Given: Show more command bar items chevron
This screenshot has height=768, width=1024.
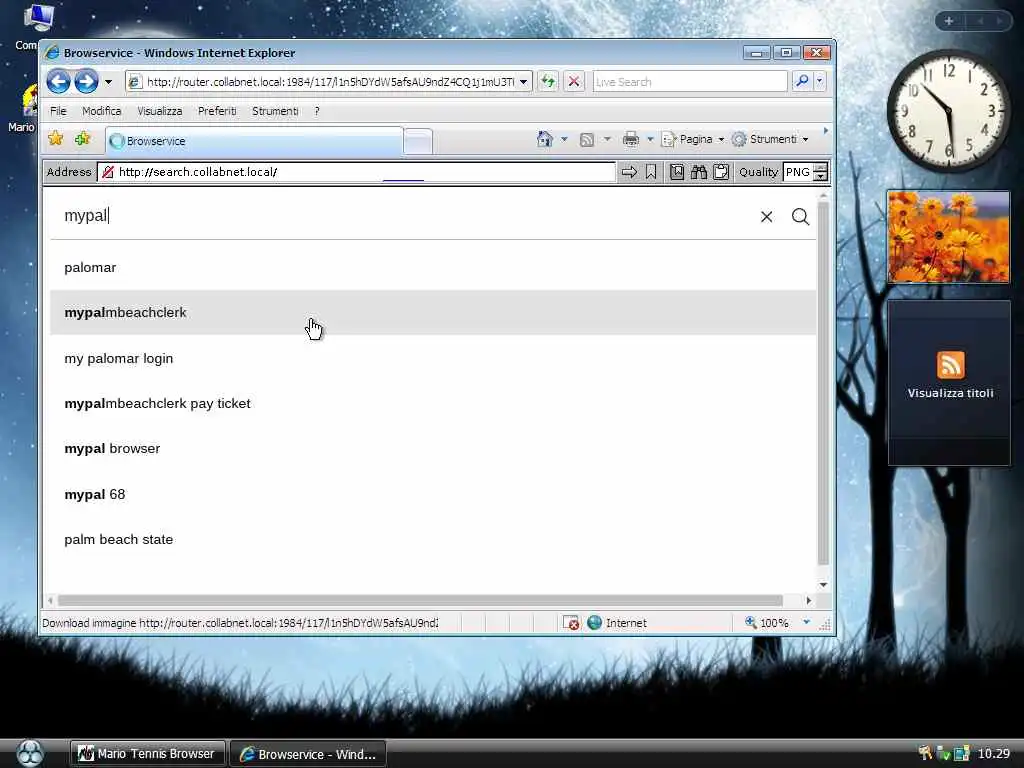Looking at the screenshot, I should coord(825,131).
